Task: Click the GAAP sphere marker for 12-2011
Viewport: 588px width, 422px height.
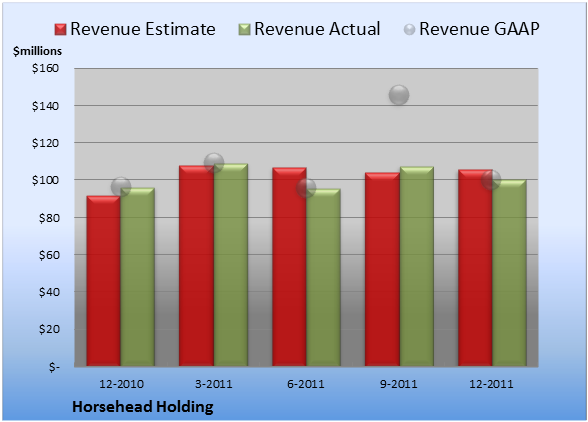Action: 491,180
